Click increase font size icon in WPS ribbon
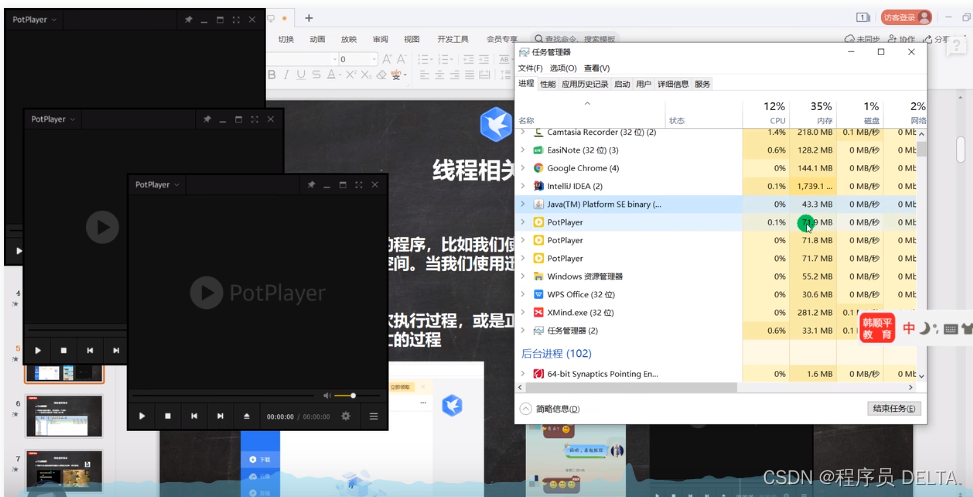 [x=387, y=59]
